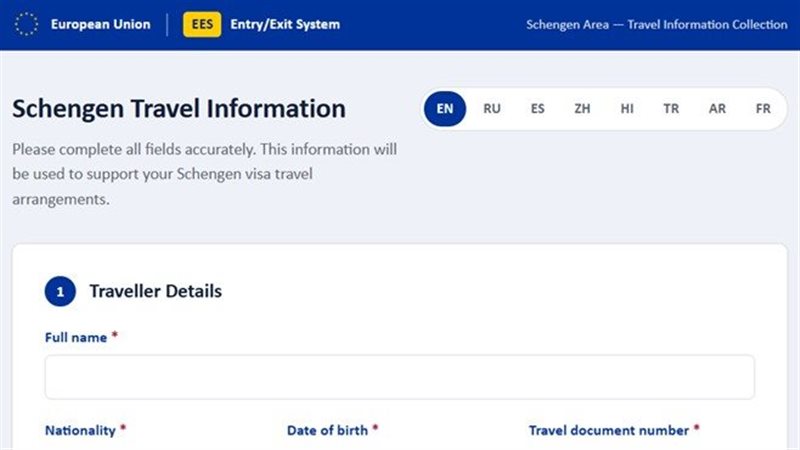Click the Travel document number label
Viewport: 800px width, 450px height.
[609, 430]
